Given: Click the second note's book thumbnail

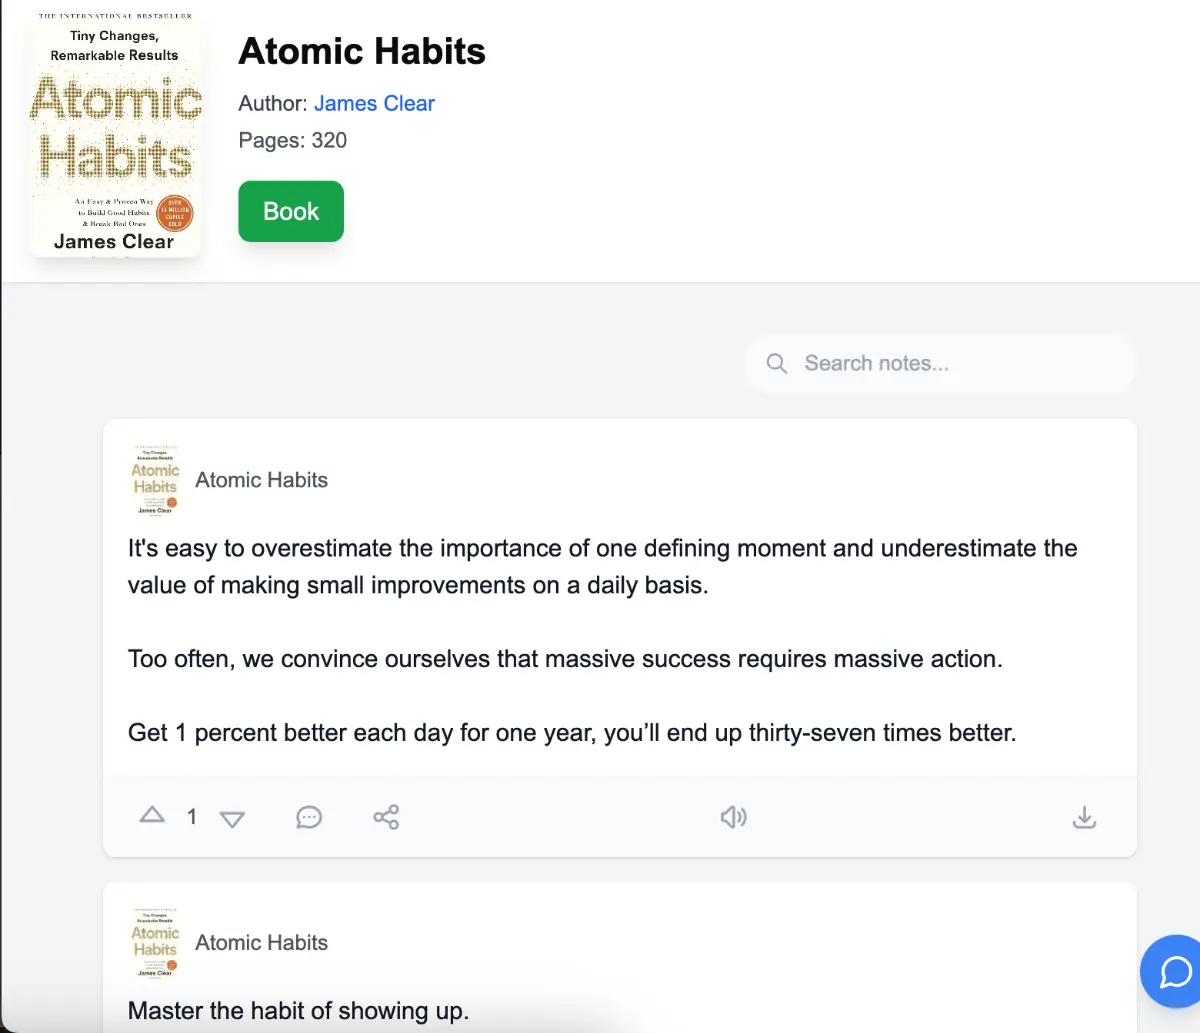Looking at the screenshot, I should (x=155, y=943).
